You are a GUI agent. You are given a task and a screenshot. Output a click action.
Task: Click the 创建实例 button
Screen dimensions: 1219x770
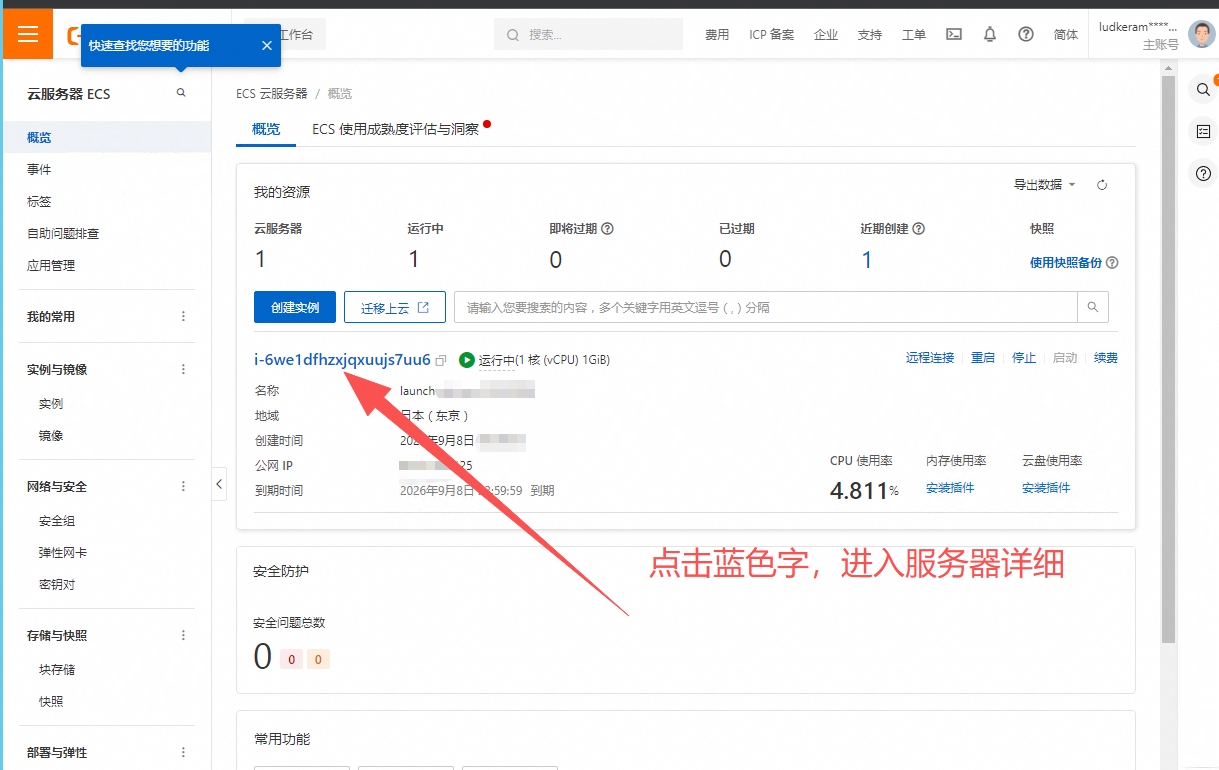[x=295, y=307]
